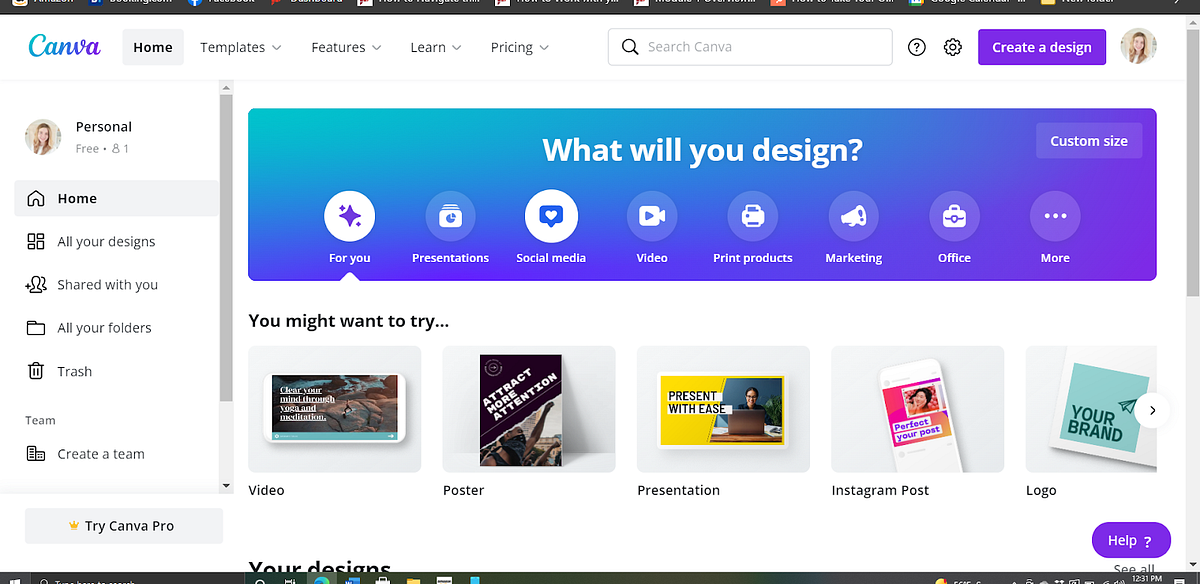Open the Print products icon
This screenshot has width=1200, height=584.
752,215
